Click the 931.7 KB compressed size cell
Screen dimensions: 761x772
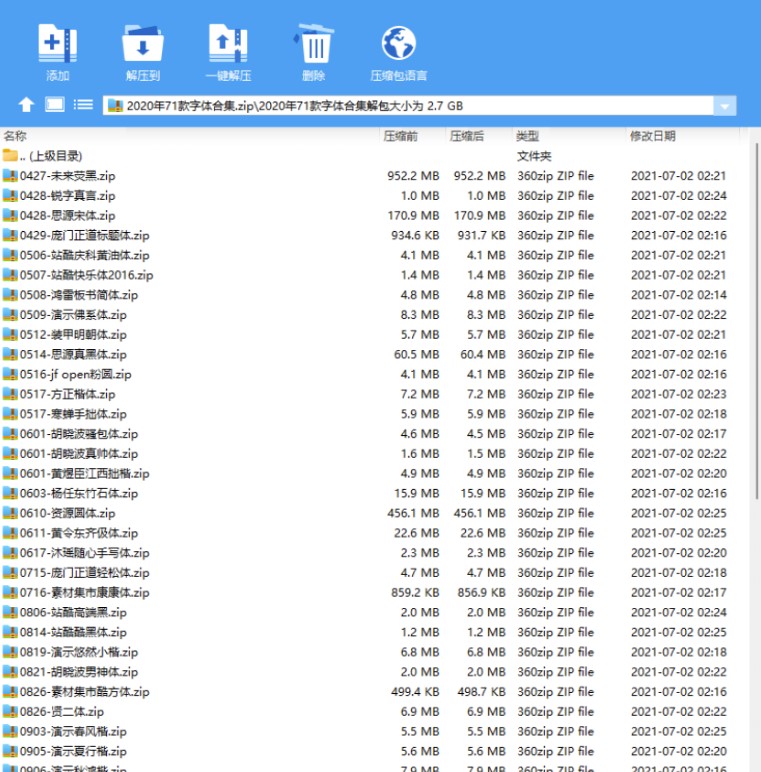(x=481, y=235)
